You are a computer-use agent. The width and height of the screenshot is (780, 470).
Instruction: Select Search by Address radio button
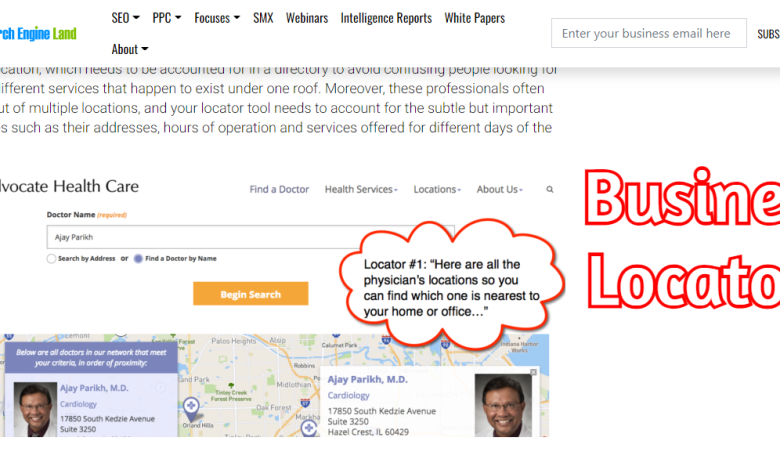coord(51,259)
